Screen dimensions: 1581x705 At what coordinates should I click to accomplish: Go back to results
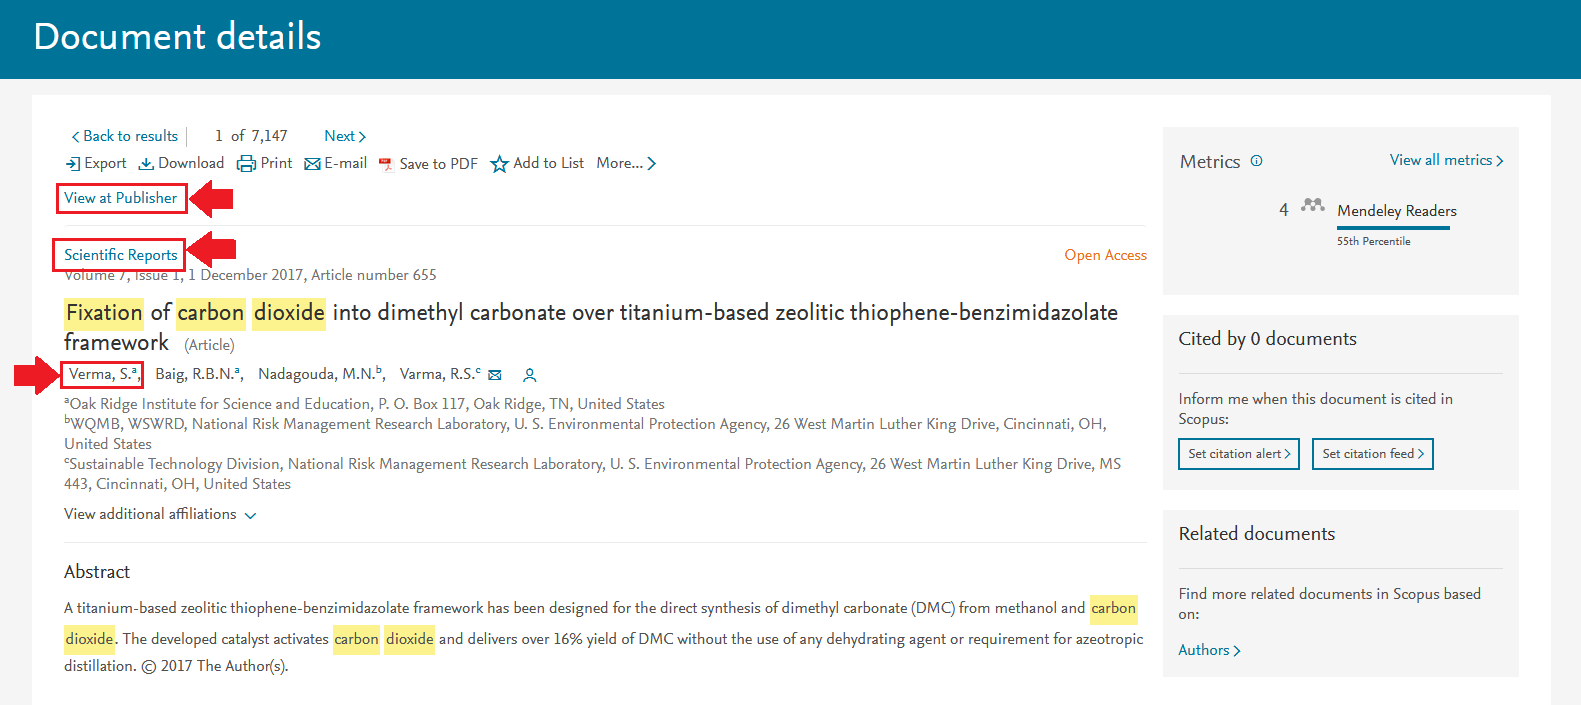point(125,136)
